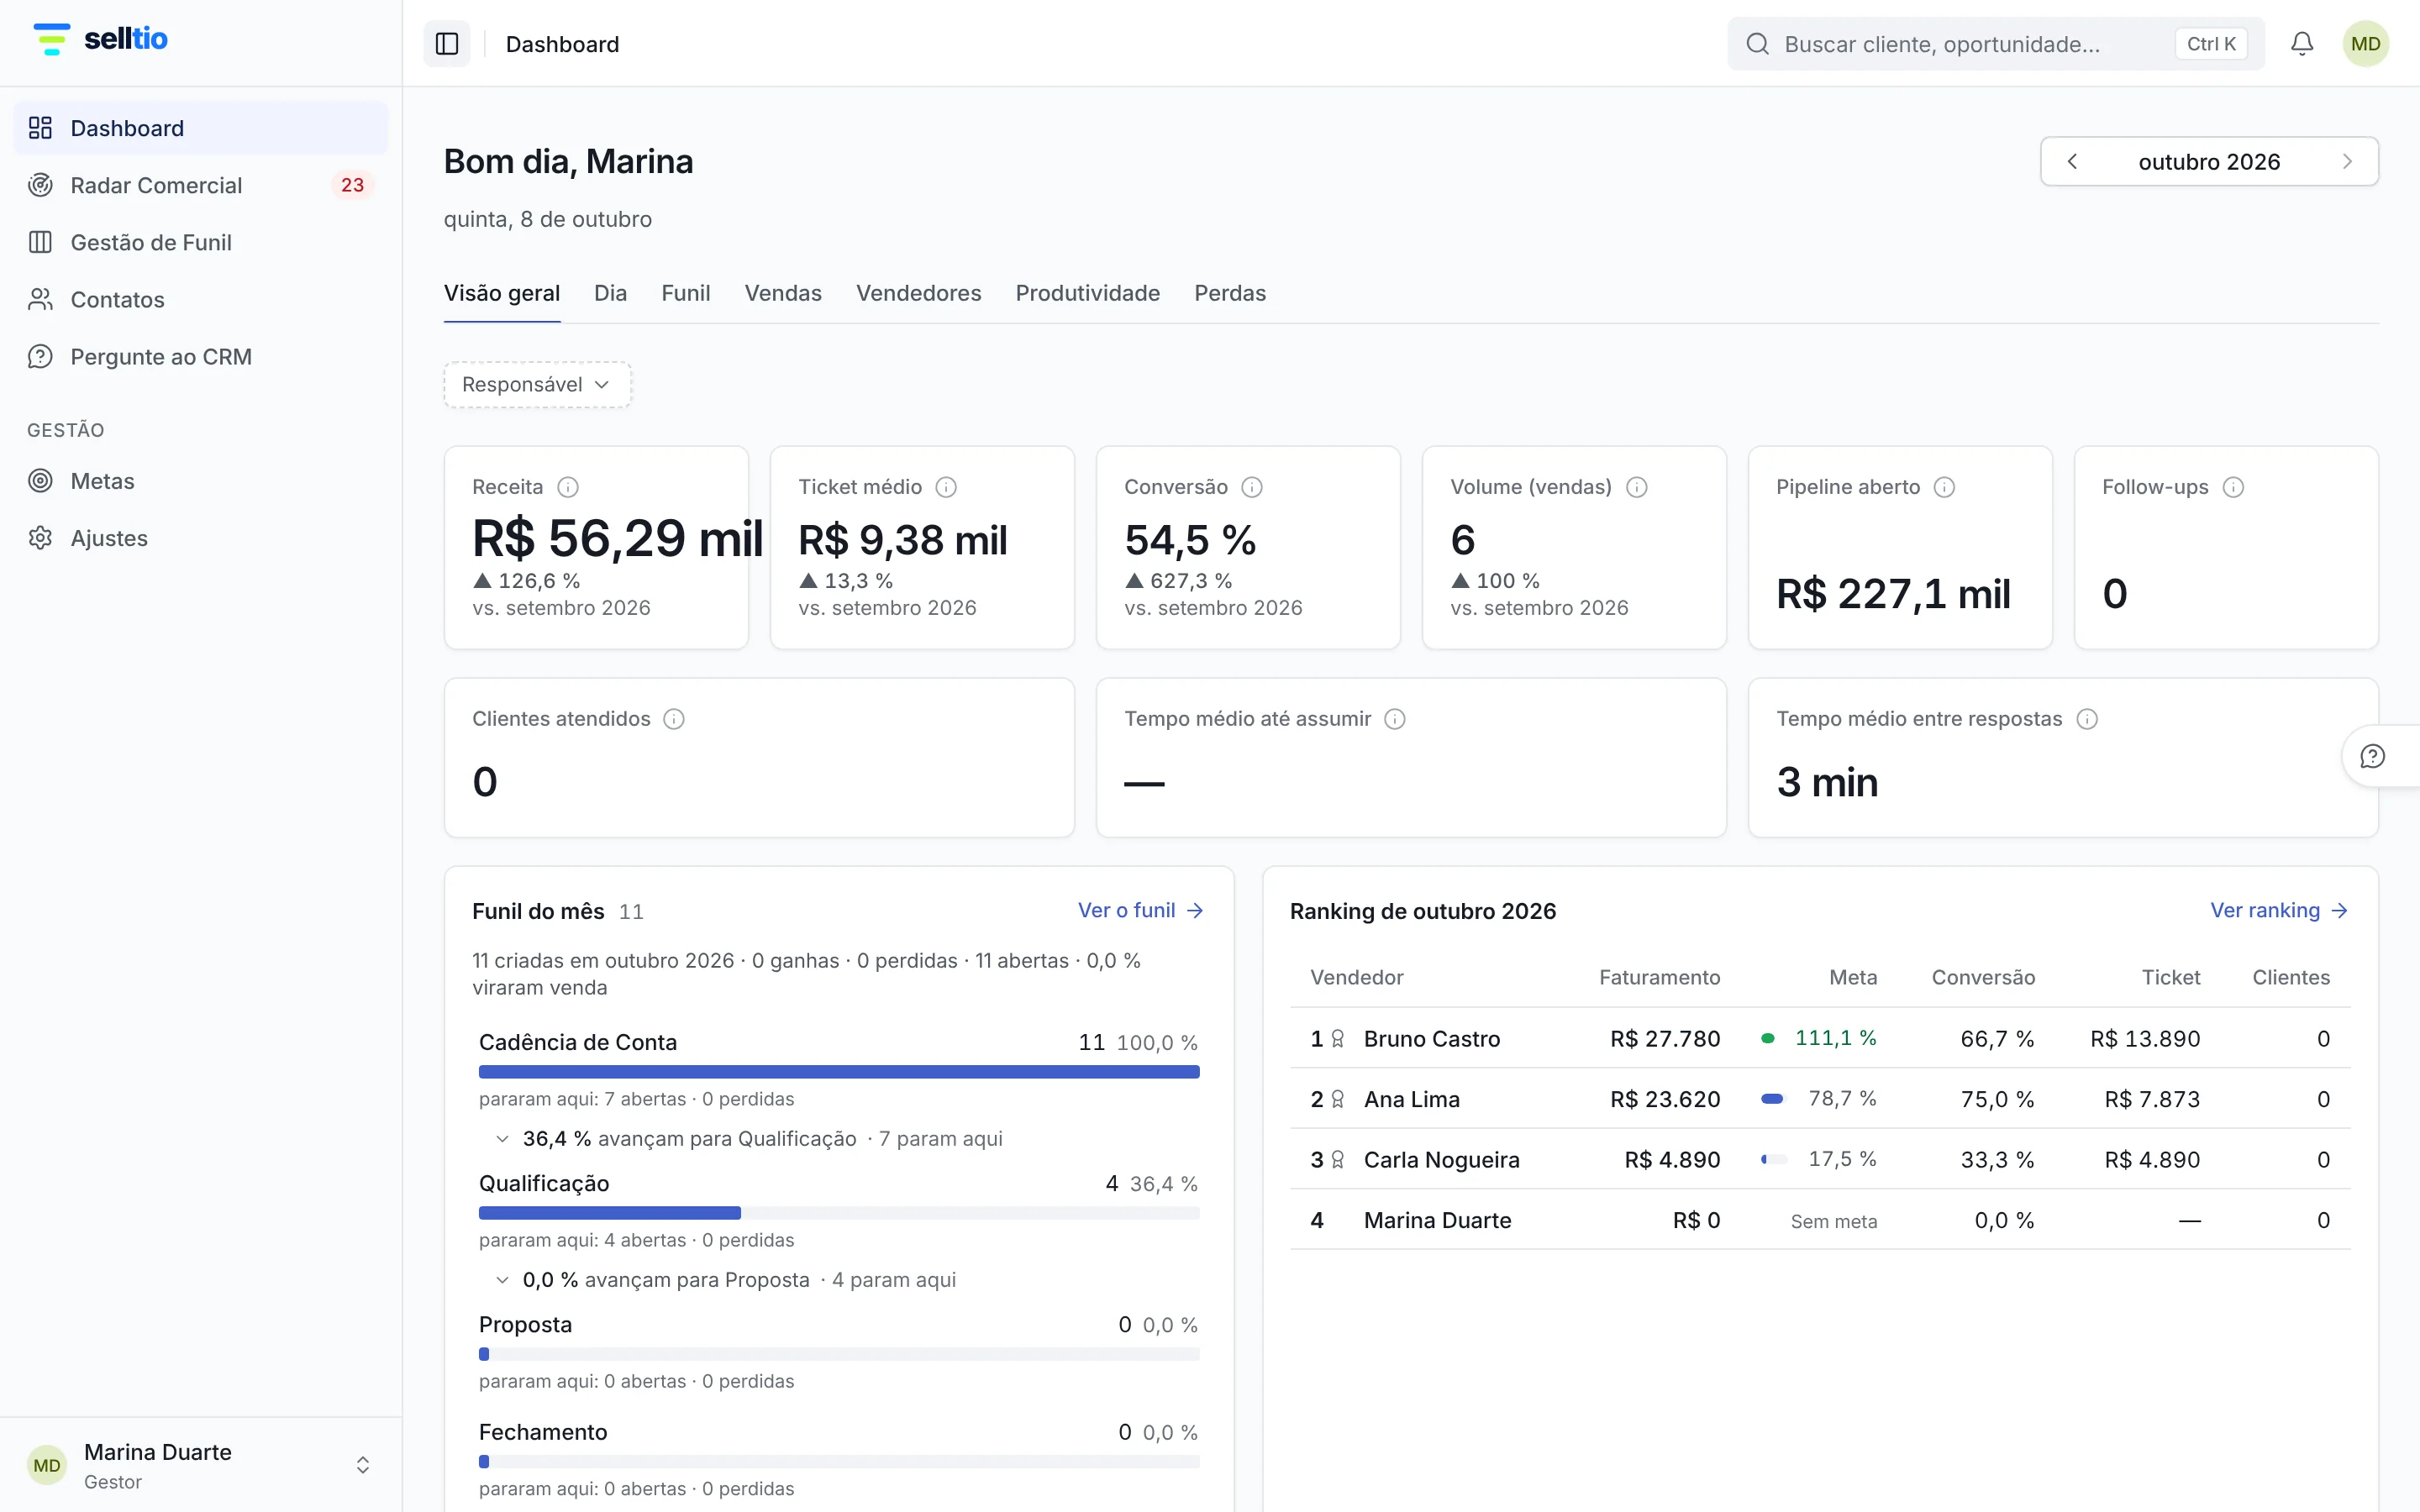This screenshot has height=1512, width=2420.
Task: Focus the Buscar cliente search field
Action: pyautogui.click(x=1996, y=44)
